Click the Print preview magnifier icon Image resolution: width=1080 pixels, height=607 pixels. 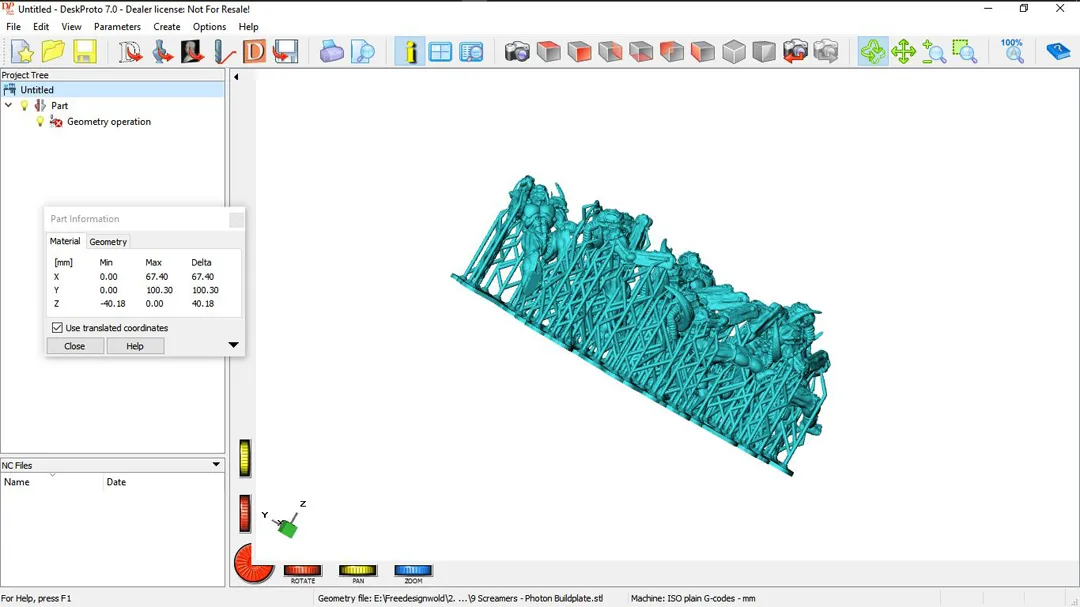[x=363, y=52]
